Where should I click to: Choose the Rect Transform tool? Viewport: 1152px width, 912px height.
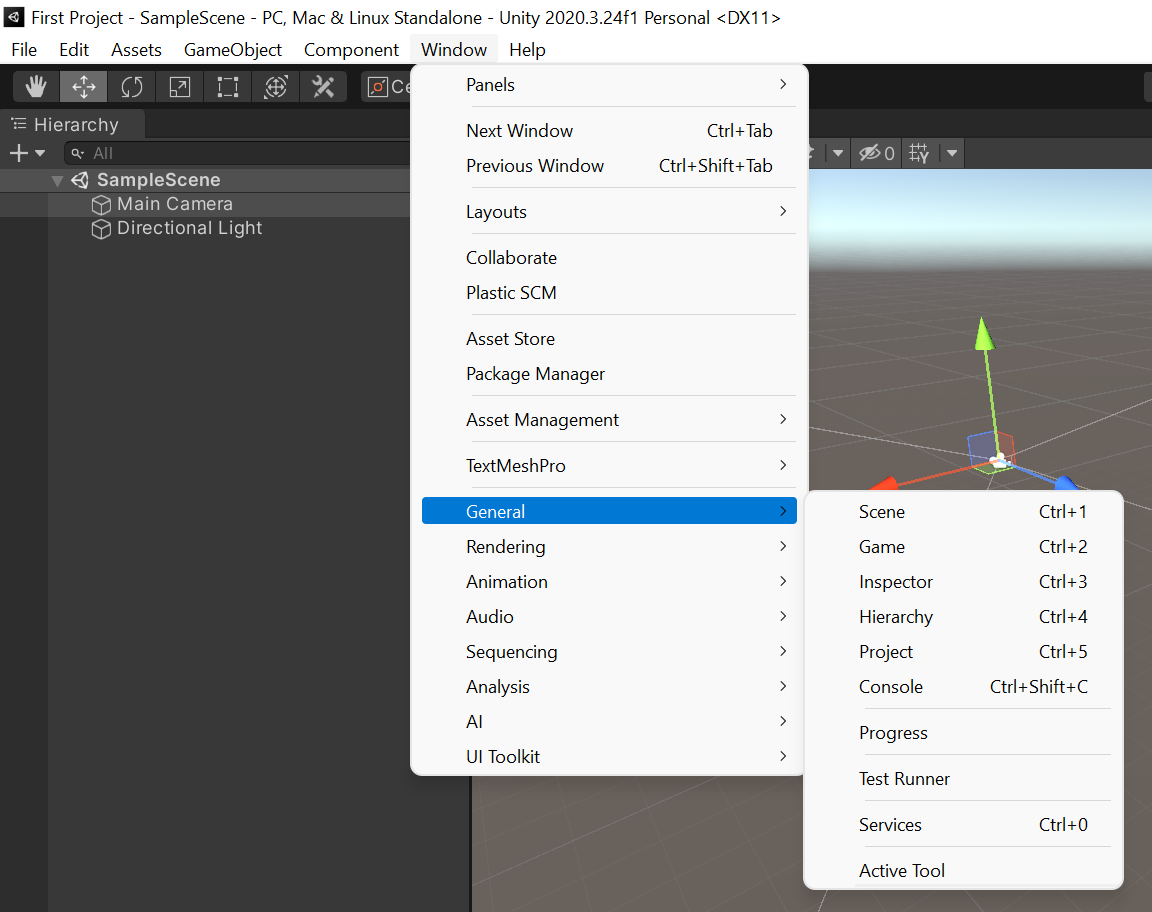227,87
